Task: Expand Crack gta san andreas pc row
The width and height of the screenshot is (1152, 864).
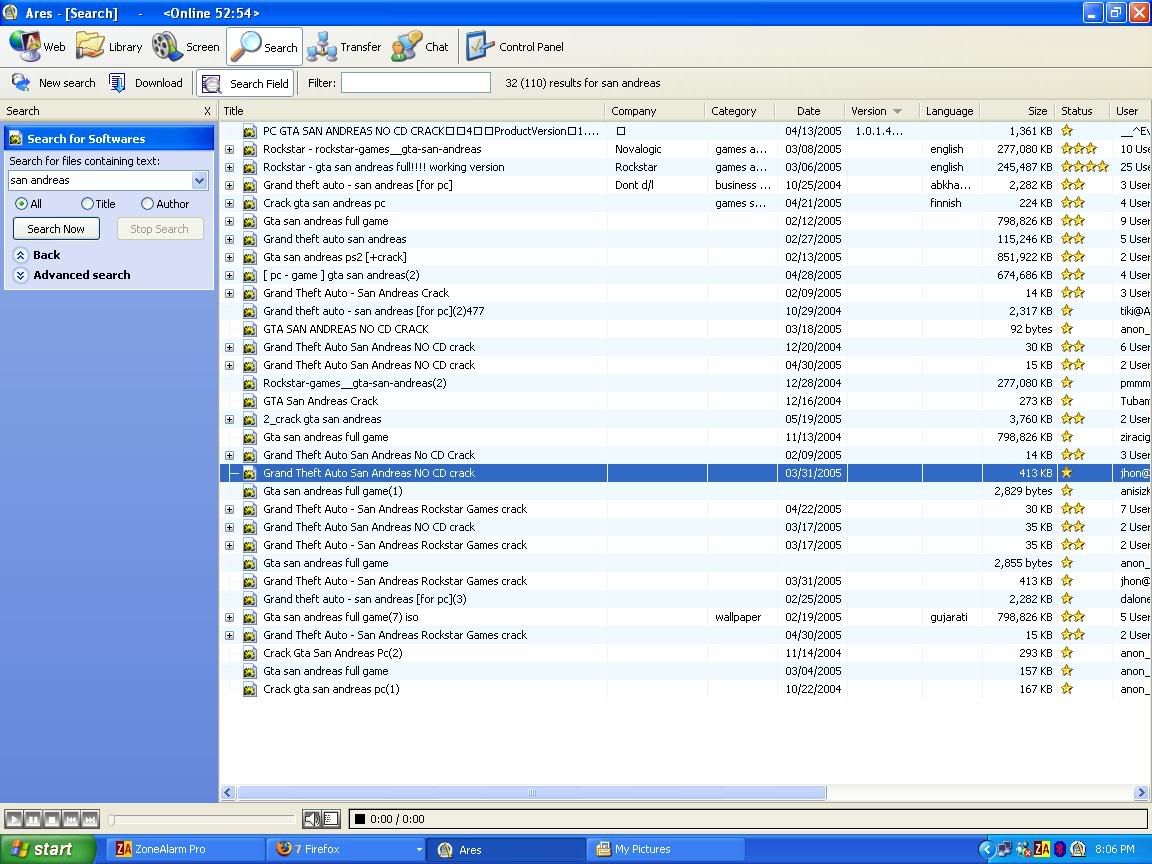Action: click(x=229, y=203)
